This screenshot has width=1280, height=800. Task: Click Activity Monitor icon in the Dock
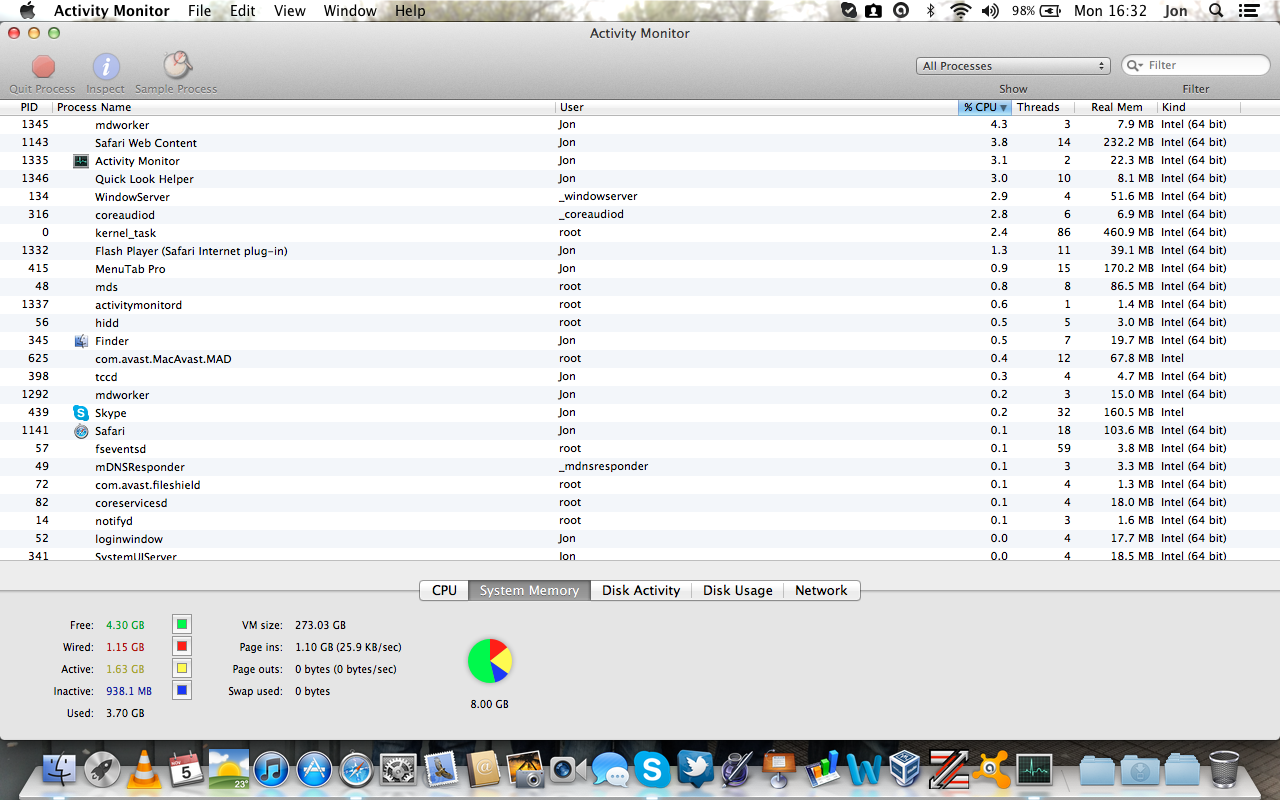pyautogui.click(x=1034, y=768)
